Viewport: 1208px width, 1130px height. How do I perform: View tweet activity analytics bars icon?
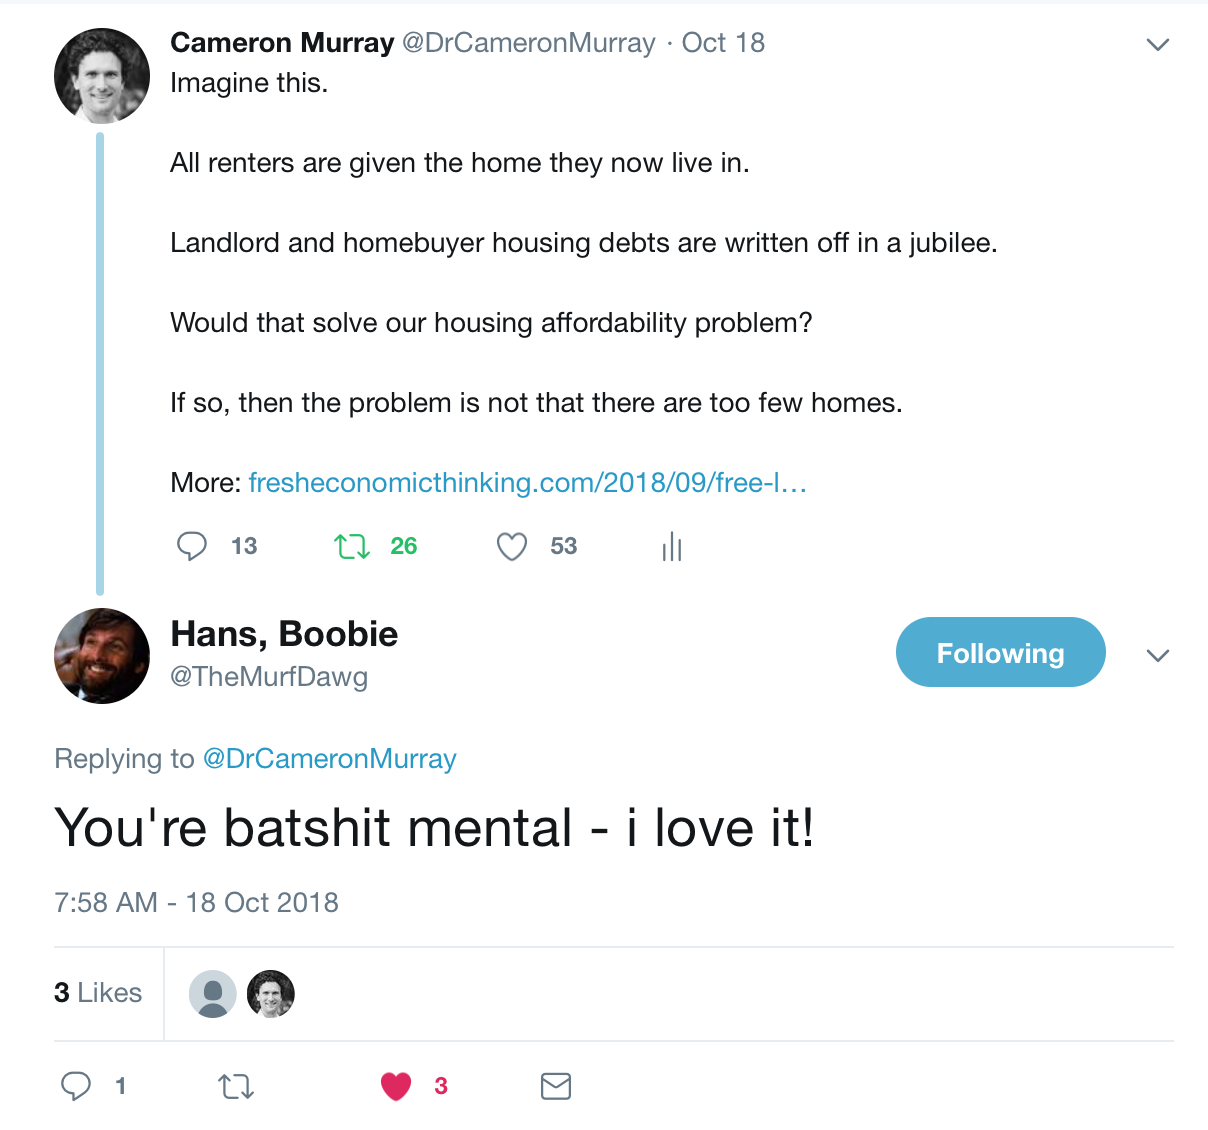(x=672, y=546)
